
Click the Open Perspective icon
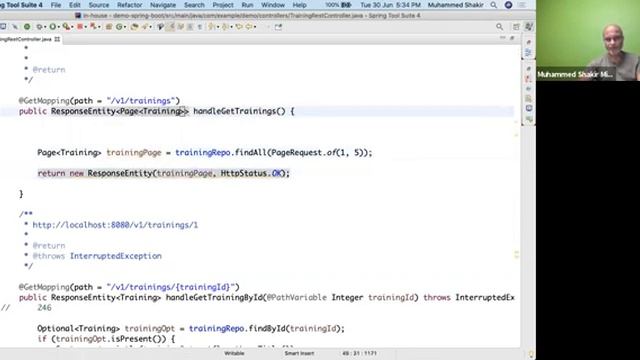point(516,27)
